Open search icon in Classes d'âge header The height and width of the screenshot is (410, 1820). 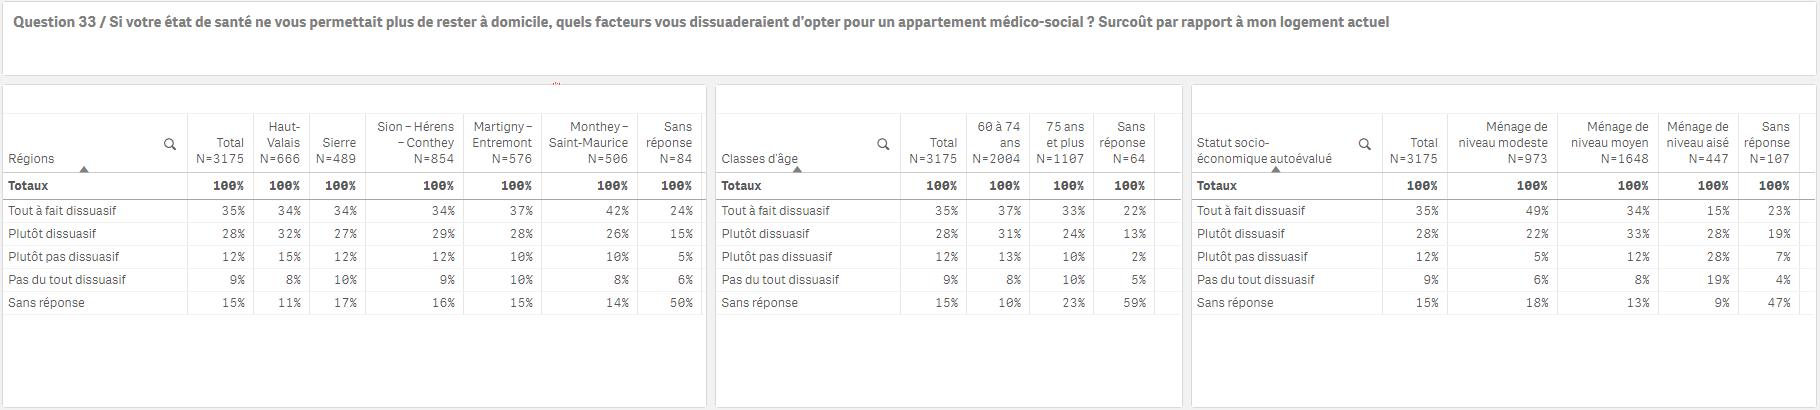(x=883, y=144)
